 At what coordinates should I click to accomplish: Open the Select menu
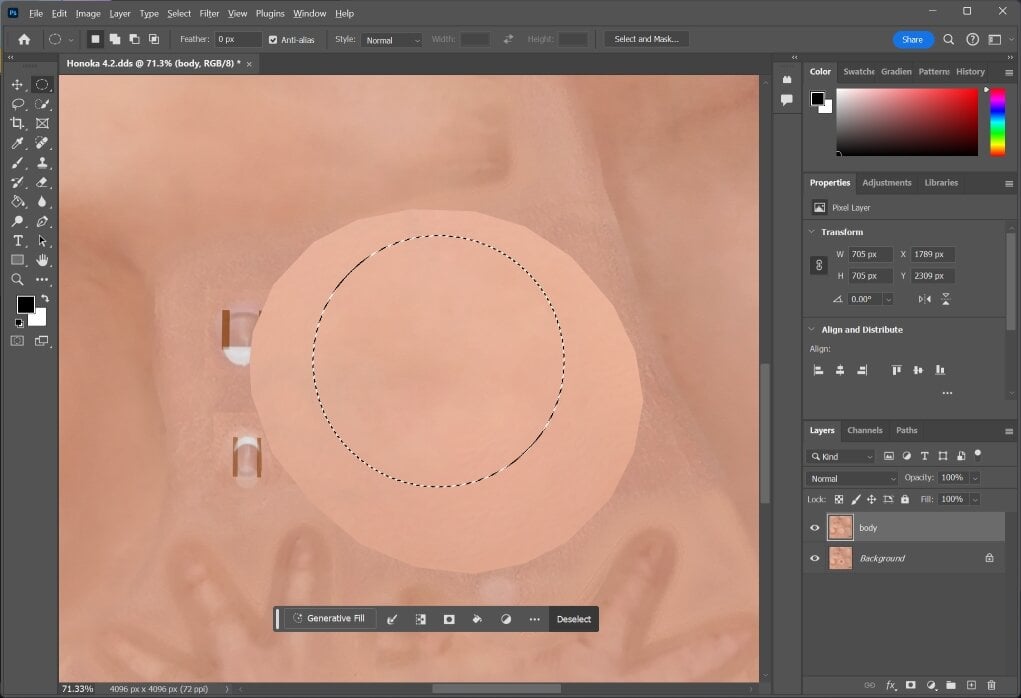click(178, 13)
